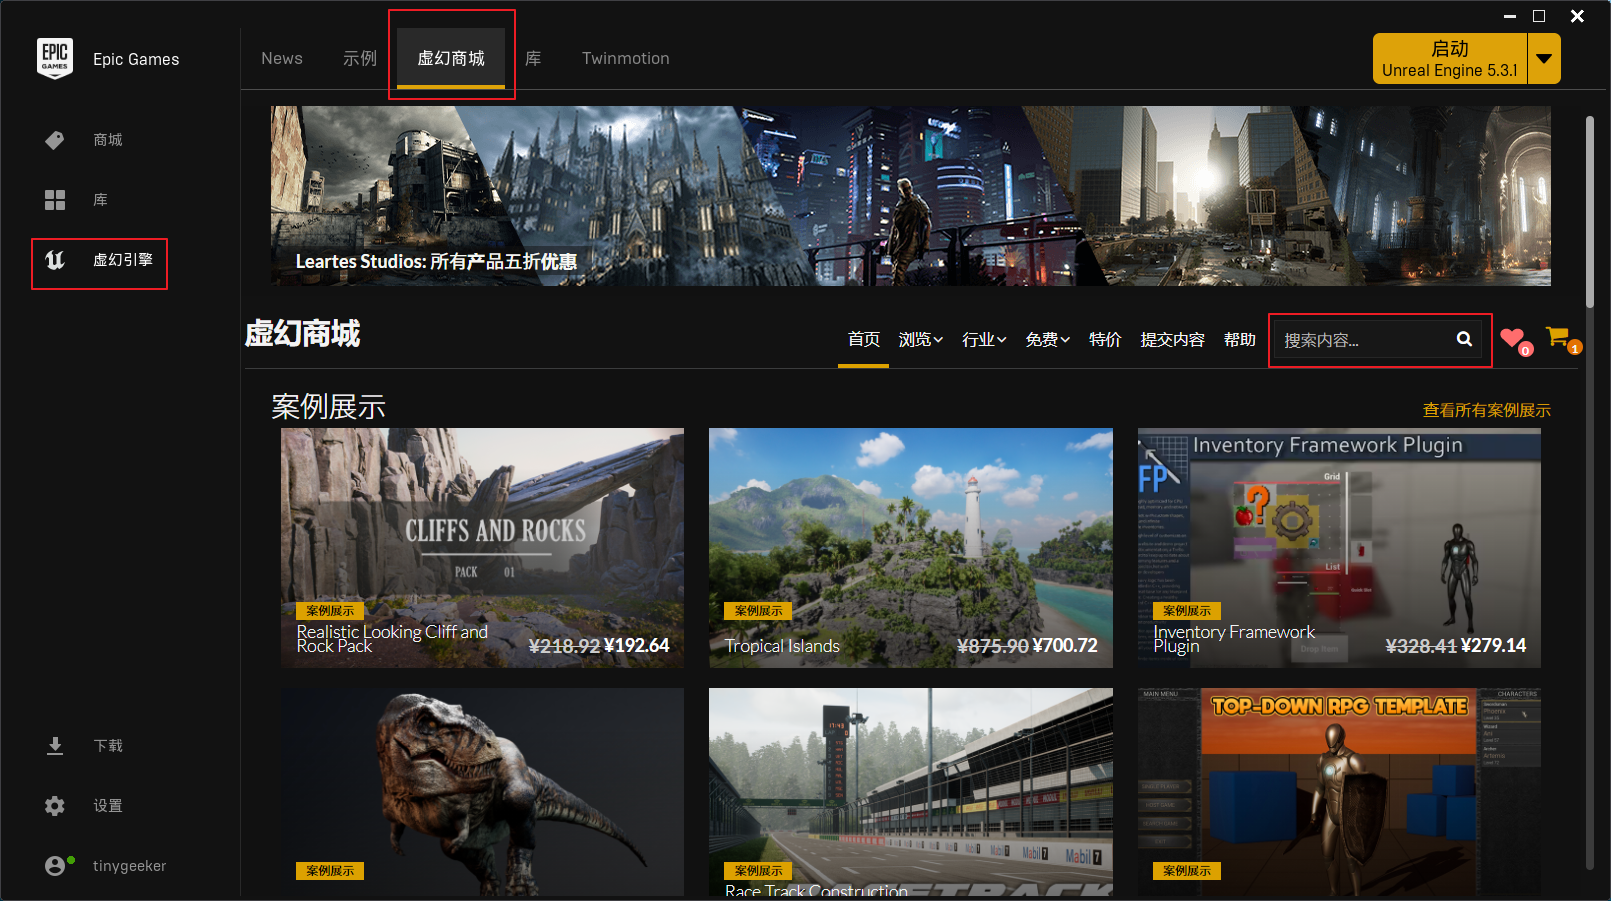The height and width of the screenshot is (901, 1611).
Task: Click the tinygeeker username text
Action: (130, 866)
